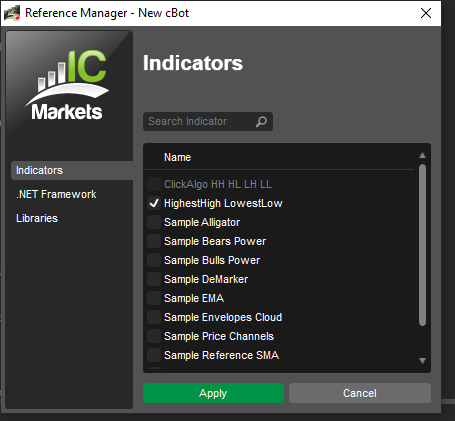Tick the Sample EMA checkbox
Viewport: 455px width, 421px height.
[x=154, y=298]
